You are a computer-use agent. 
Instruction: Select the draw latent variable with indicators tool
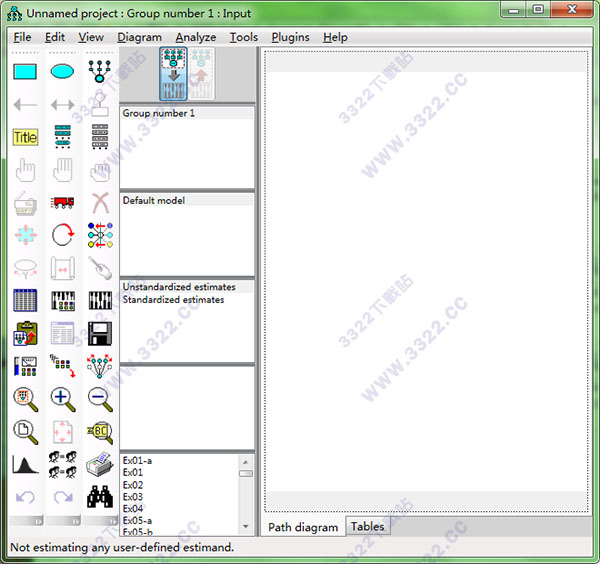tap(100, 72)
